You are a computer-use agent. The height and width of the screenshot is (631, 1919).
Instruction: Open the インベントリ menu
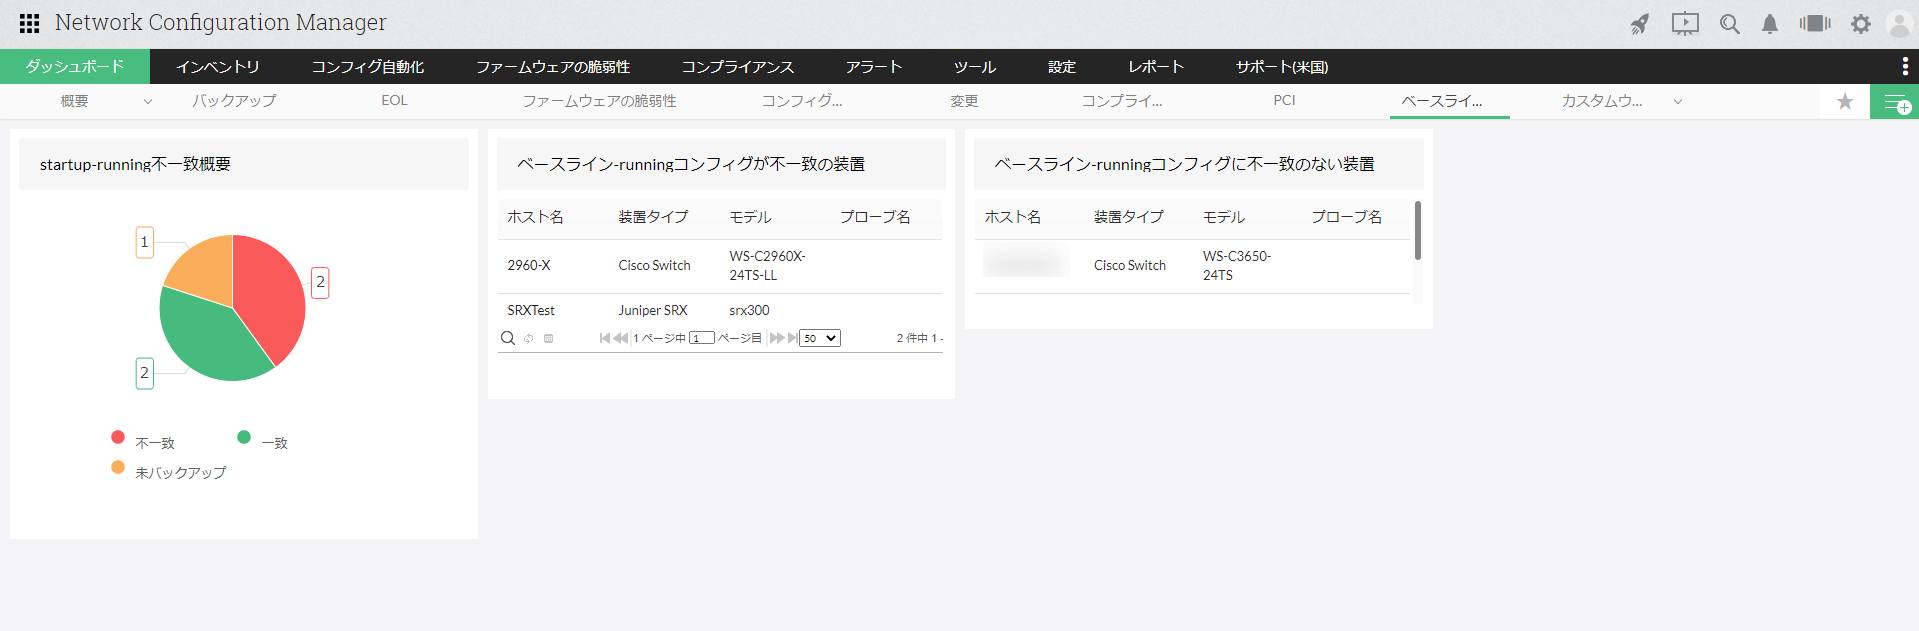(218, 66)
